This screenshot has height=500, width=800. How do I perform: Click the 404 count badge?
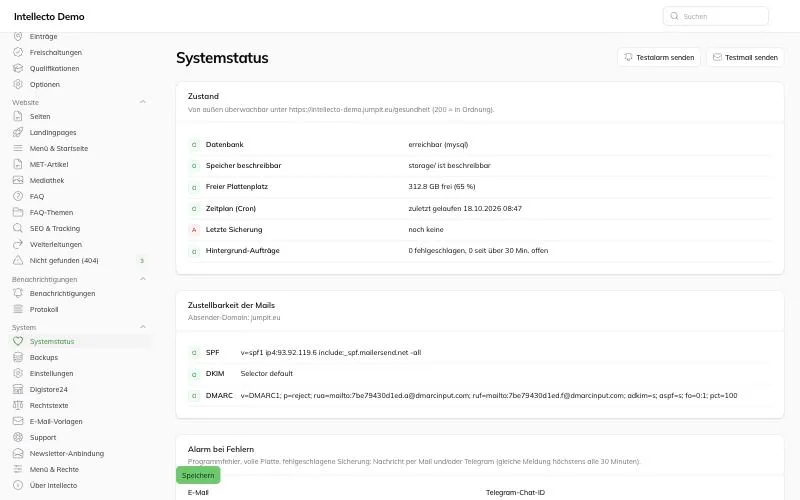[x=142, y=260]
